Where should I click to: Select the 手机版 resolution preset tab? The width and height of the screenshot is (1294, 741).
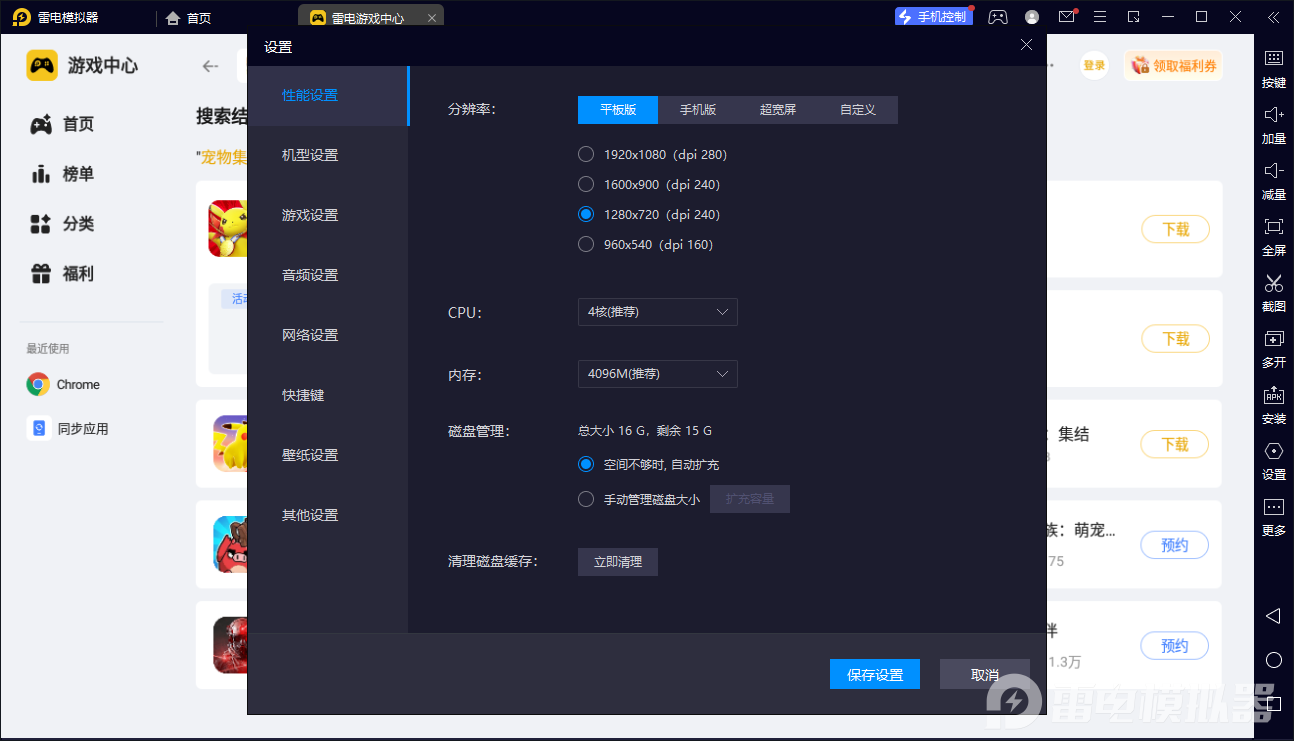click(x=697, y=110)
